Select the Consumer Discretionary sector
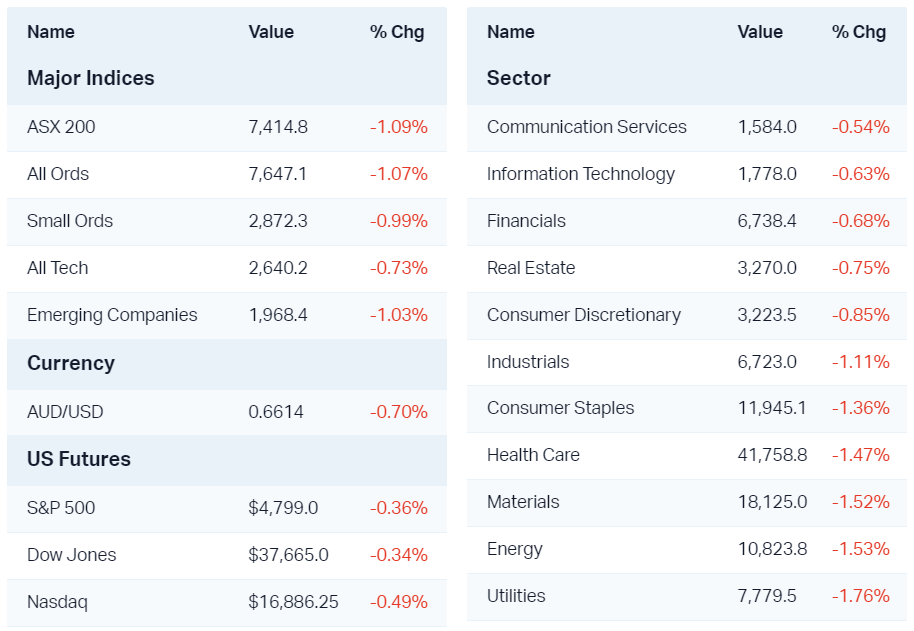This screenshot has height=631, width=914. coord(583,315)
